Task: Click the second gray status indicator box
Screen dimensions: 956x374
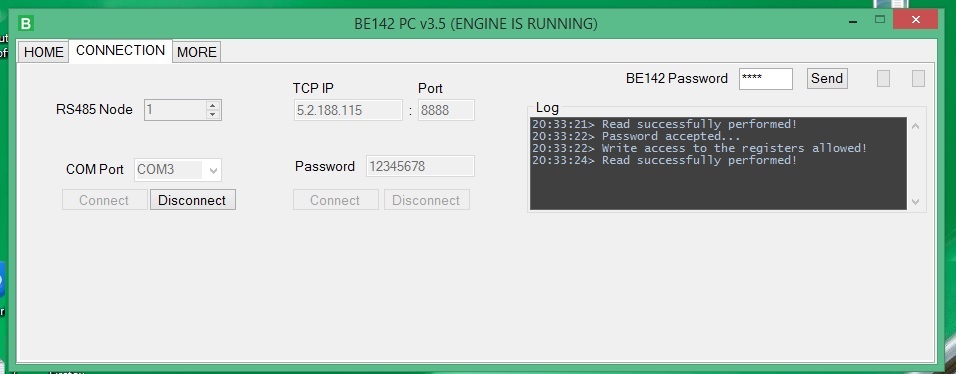Action: [918, 78]
